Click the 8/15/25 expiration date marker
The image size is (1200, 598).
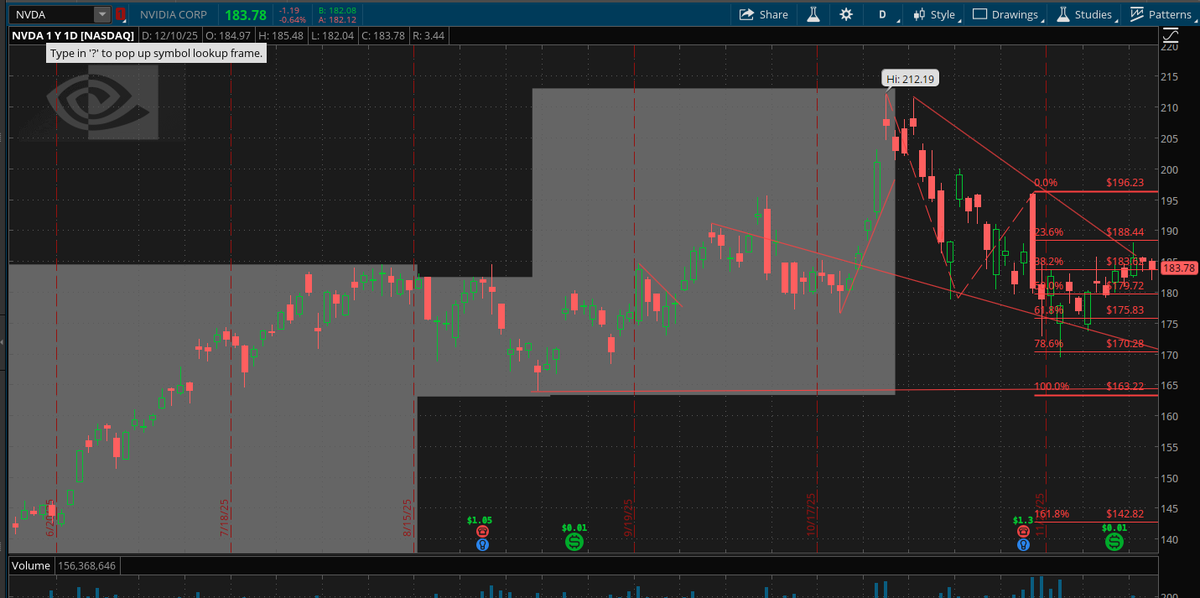click(409, 519)
